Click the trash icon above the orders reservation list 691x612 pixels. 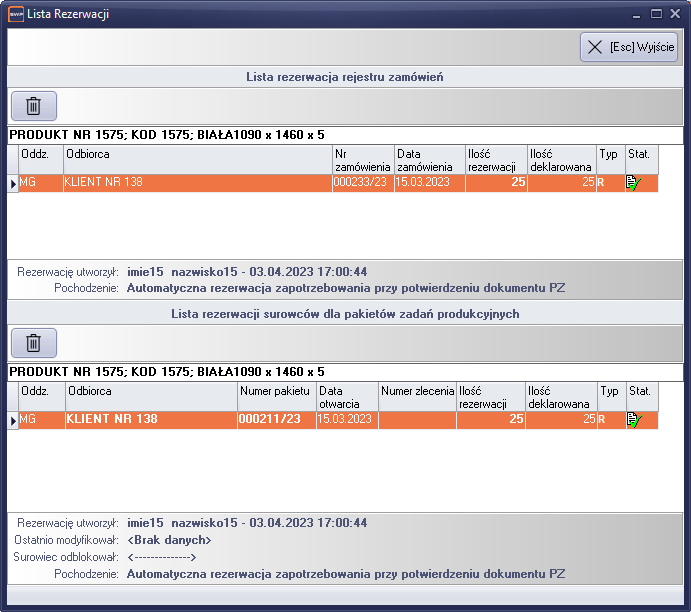(x=33, y=106)
